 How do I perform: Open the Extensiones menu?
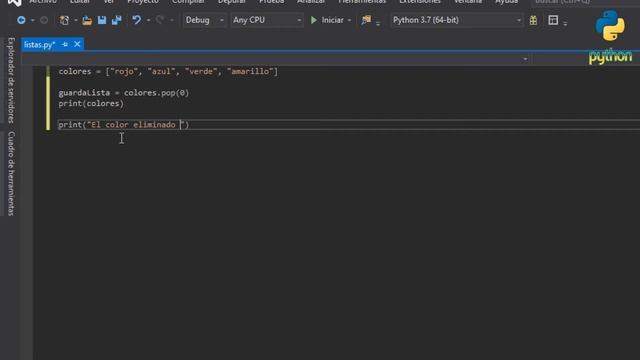(420, 2)
